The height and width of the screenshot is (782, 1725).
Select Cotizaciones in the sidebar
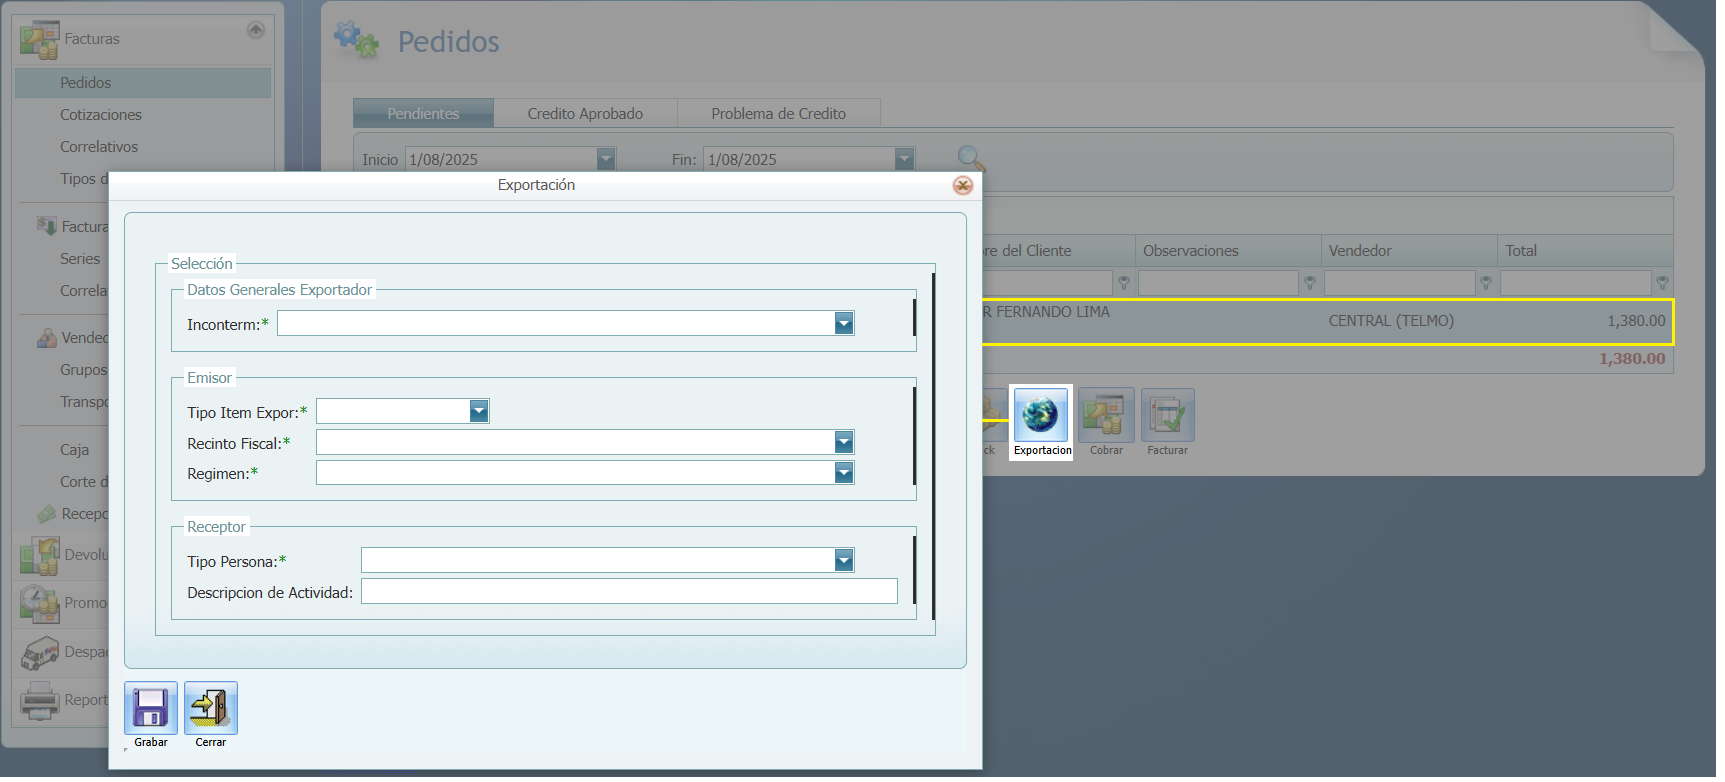(101, 115)
